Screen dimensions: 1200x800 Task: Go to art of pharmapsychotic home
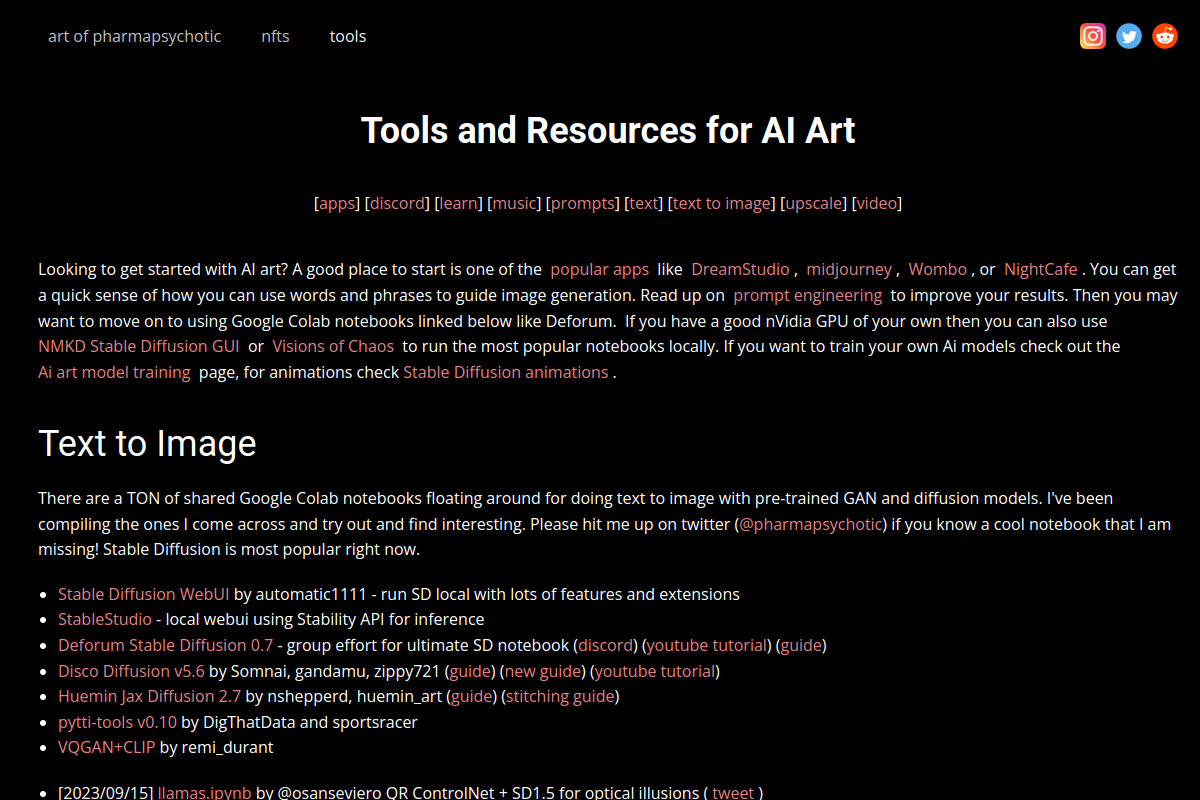[135, 36]
